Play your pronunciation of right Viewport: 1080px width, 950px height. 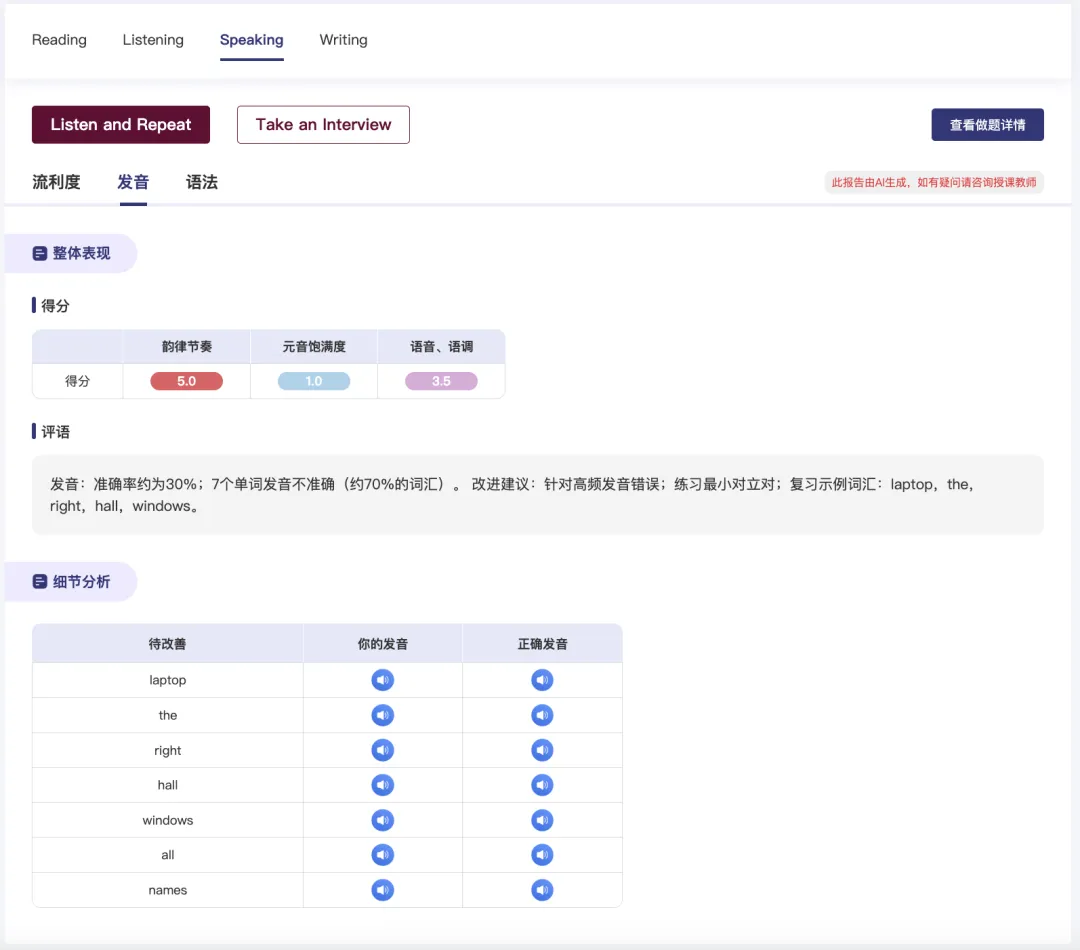pyautogui.click(x=382, y=750)
